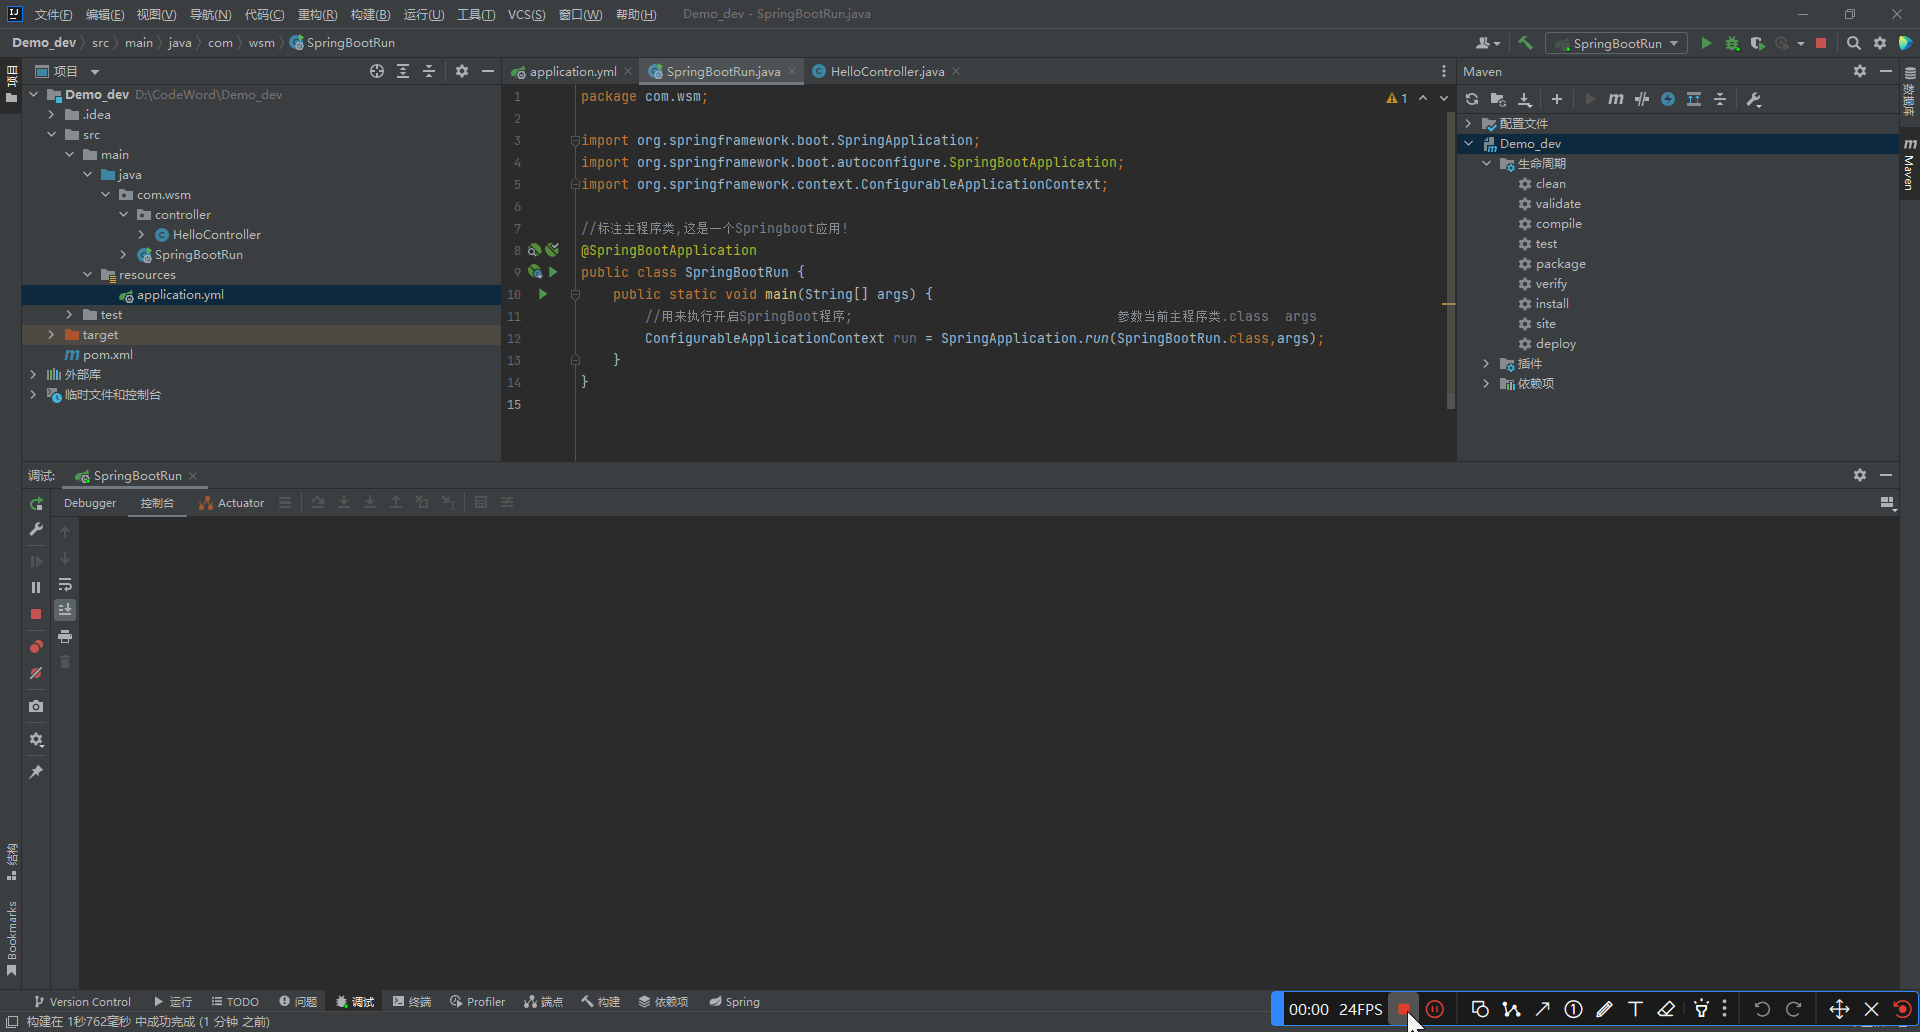
Task: View breakpoints with the red circles icon
Action: [x=36, y=647]
